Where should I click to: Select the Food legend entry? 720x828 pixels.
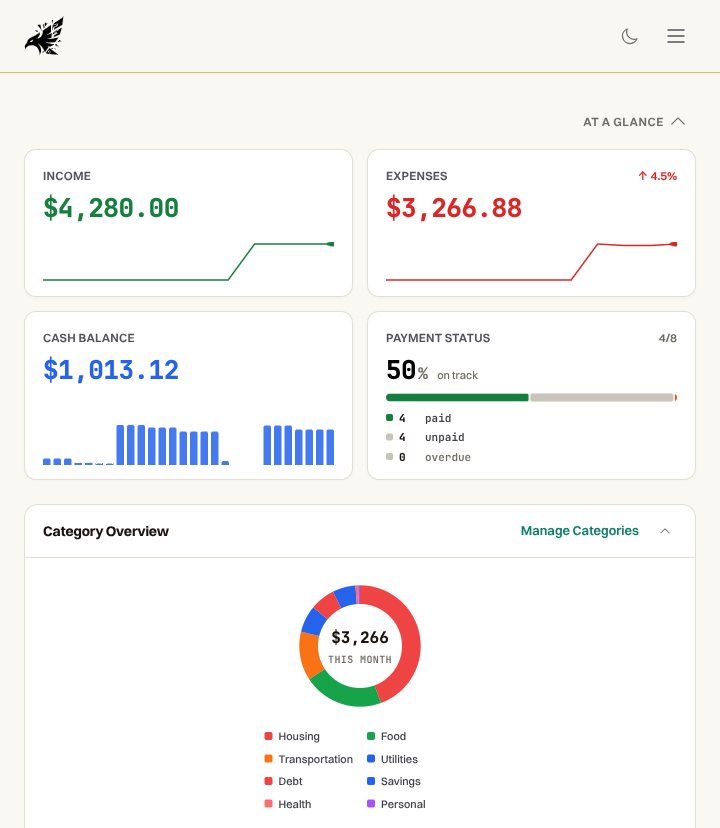(x=387, y=736)
